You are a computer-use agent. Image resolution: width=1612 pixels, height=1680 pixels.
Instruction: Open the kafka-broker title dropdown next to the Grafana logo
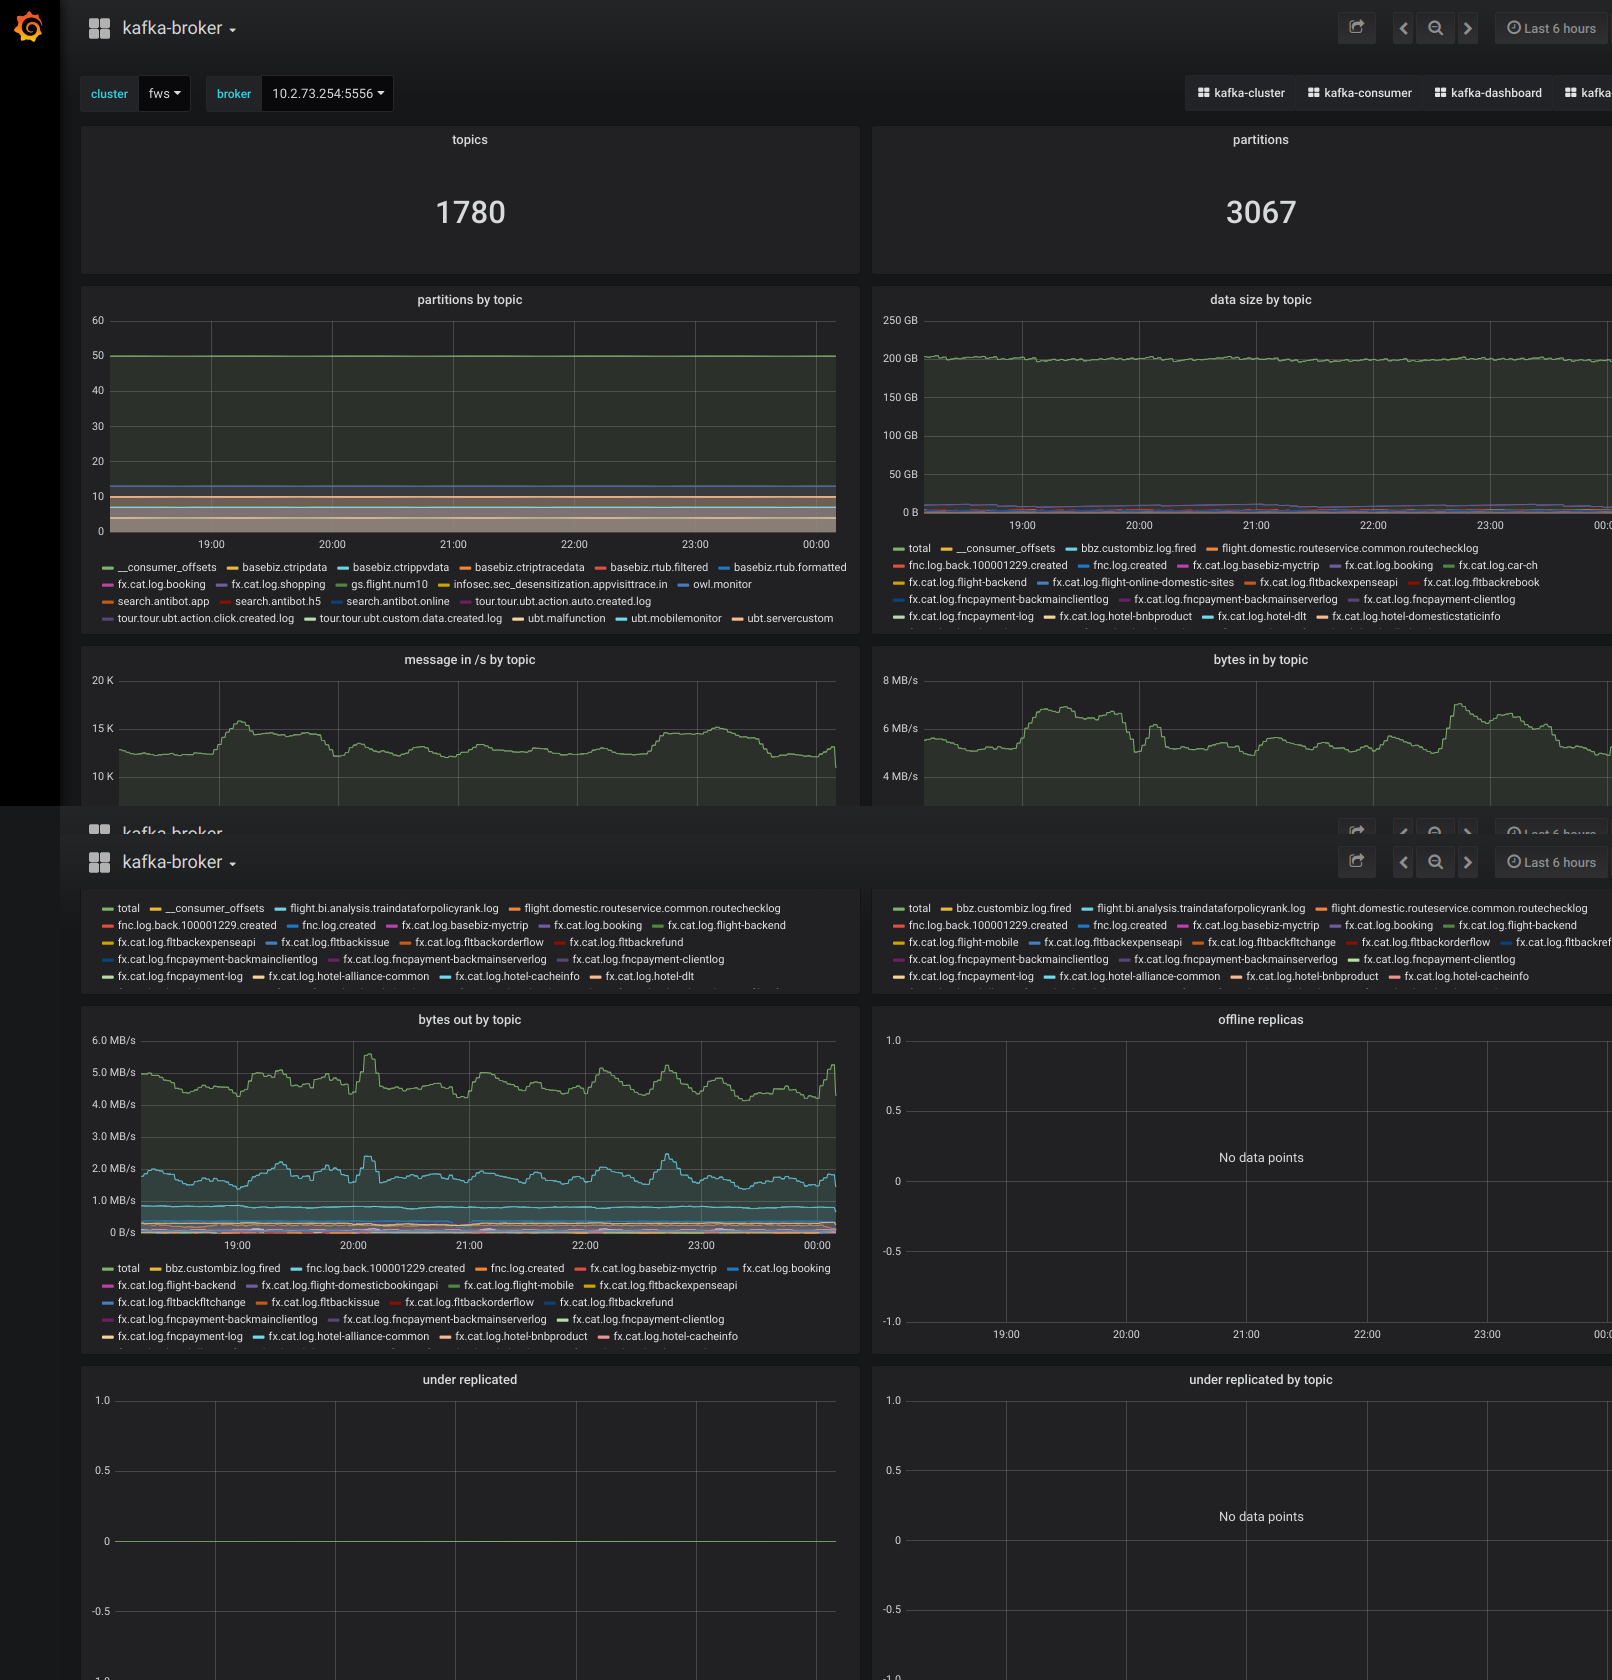coord(180,29)
